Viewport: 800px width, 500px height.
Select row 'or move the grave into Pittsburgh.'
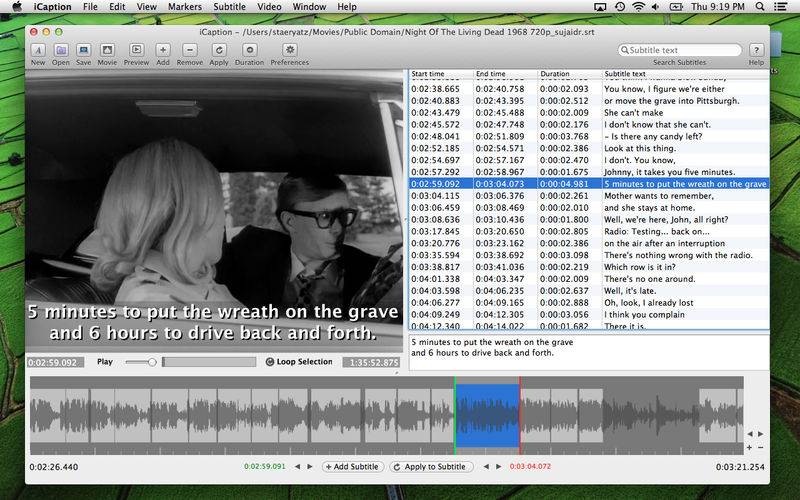click(x=589, y=101)
